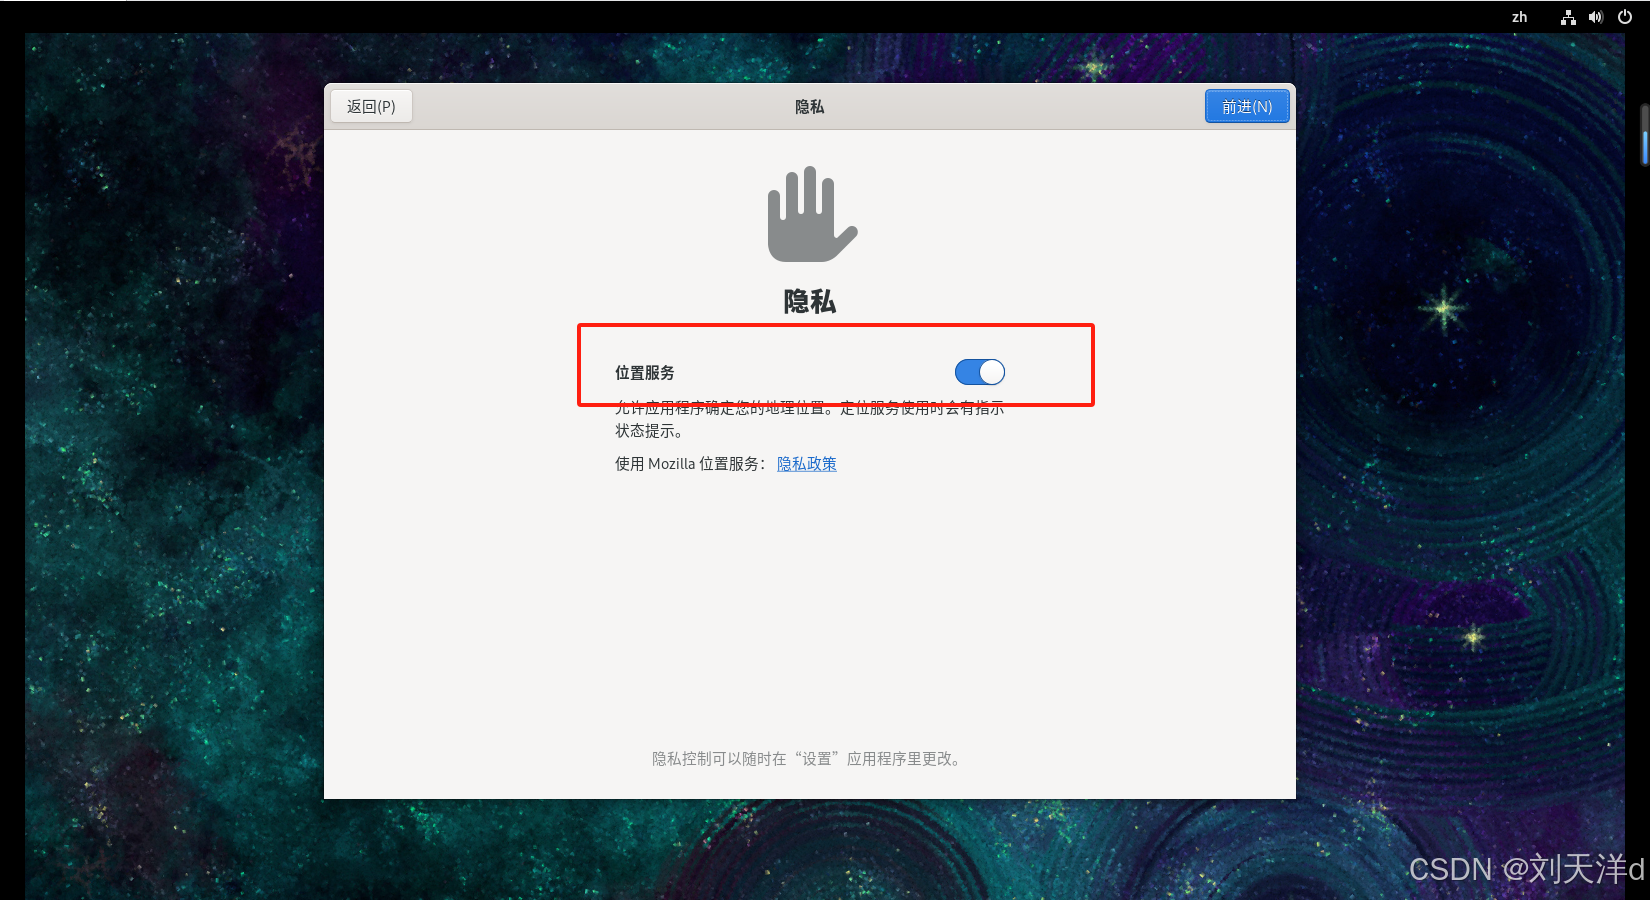Open the wired network status icon

pos(1568,17)
